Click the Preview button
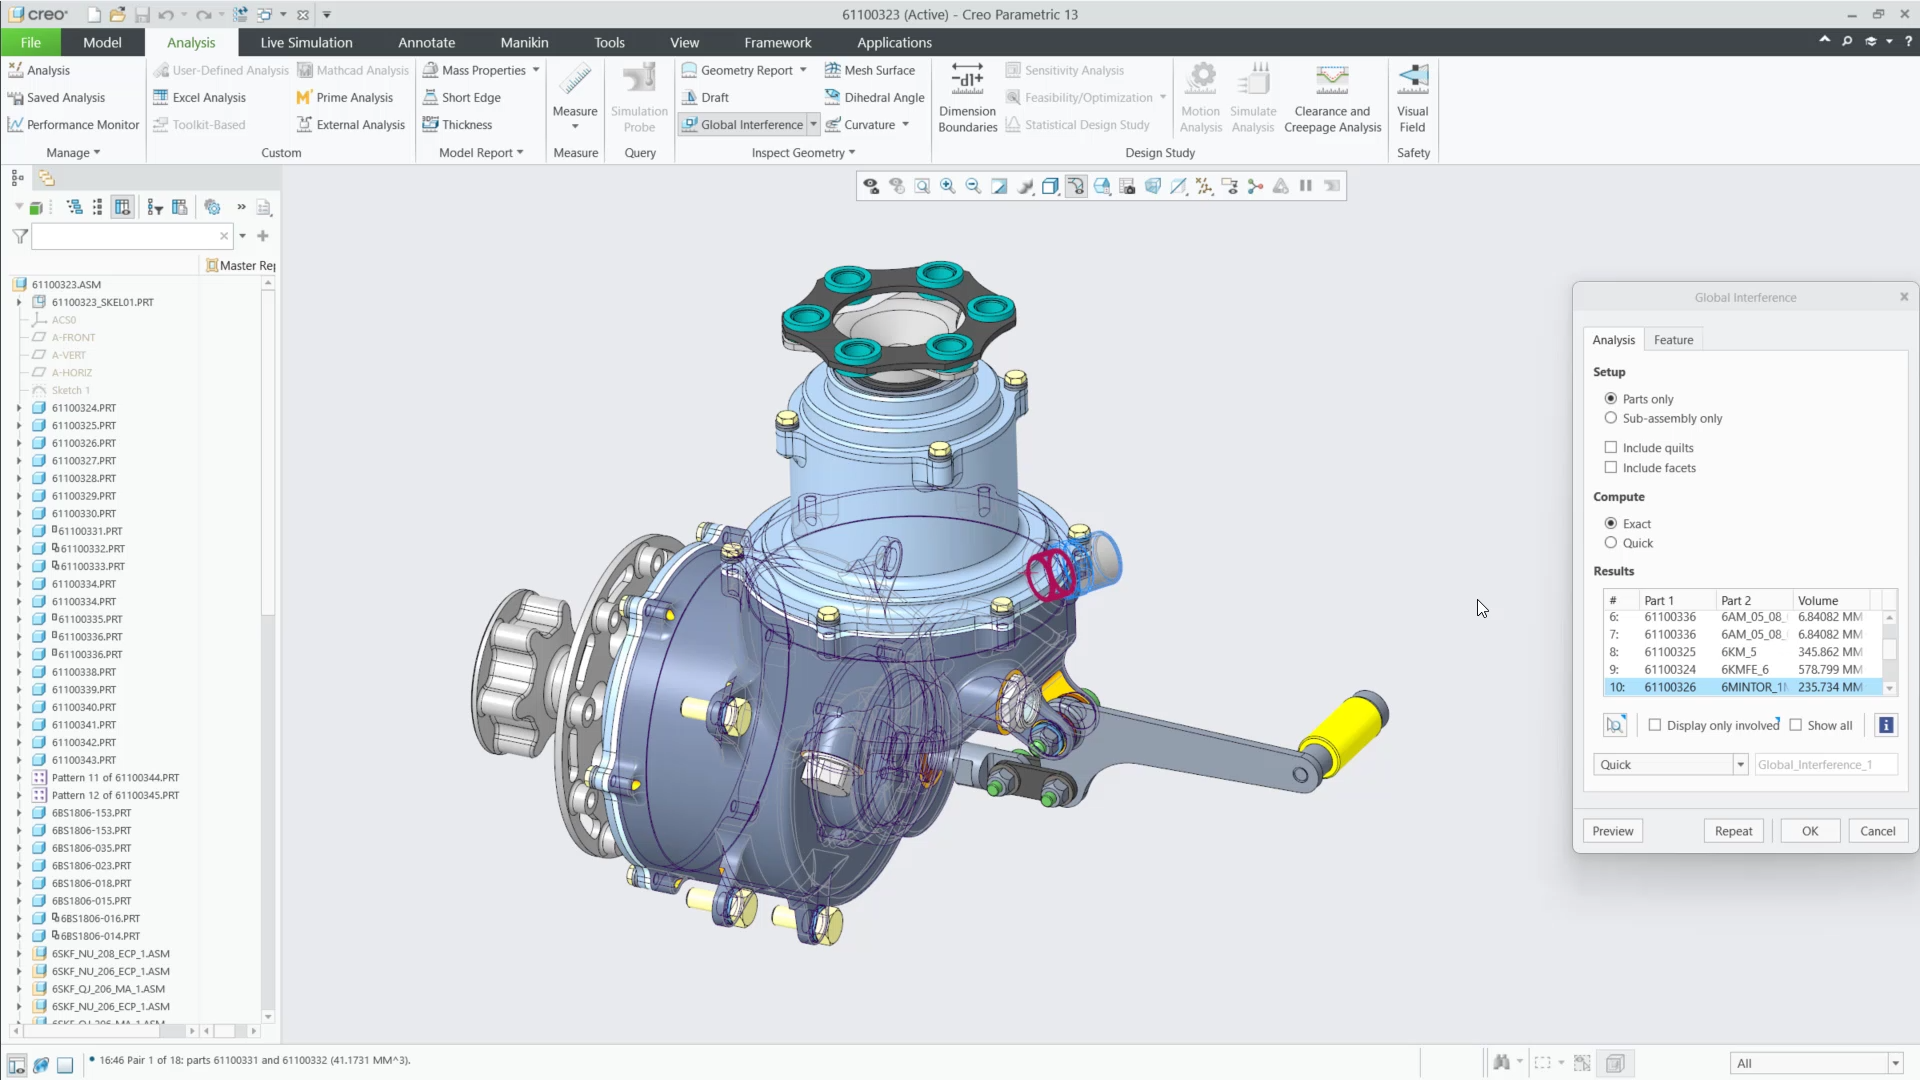 point(1612,831)
